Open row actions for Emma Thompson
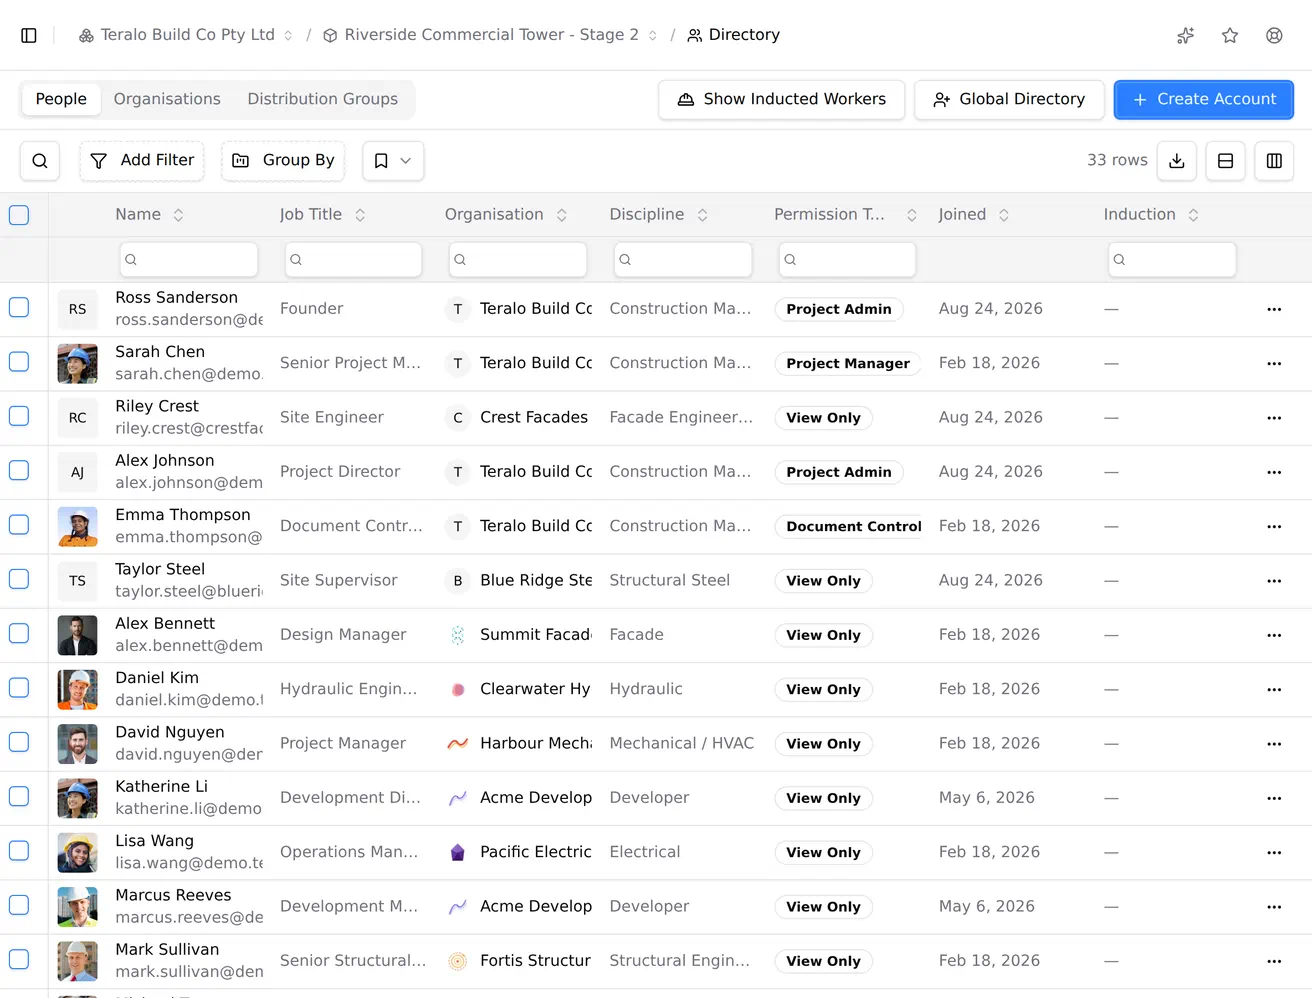 1274,526
